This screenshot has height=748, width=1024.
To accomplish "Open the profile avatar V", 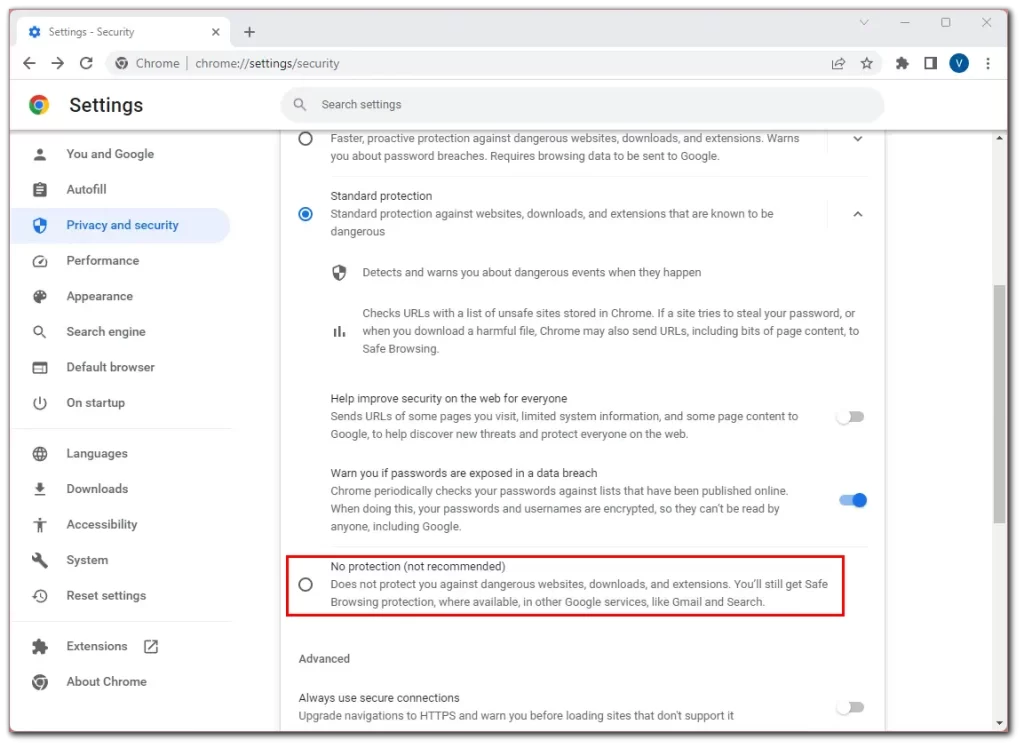I will coord(959,63).
